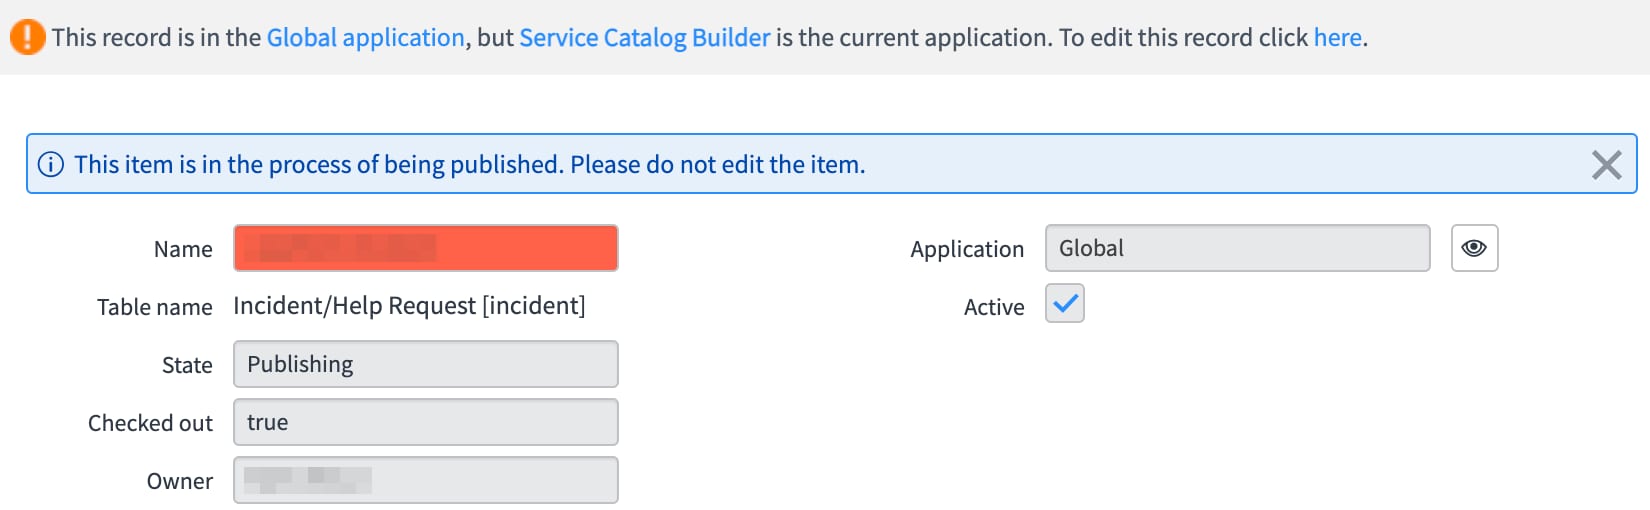
Task: Click the Application field showing Global
Action: [1238, 248]
